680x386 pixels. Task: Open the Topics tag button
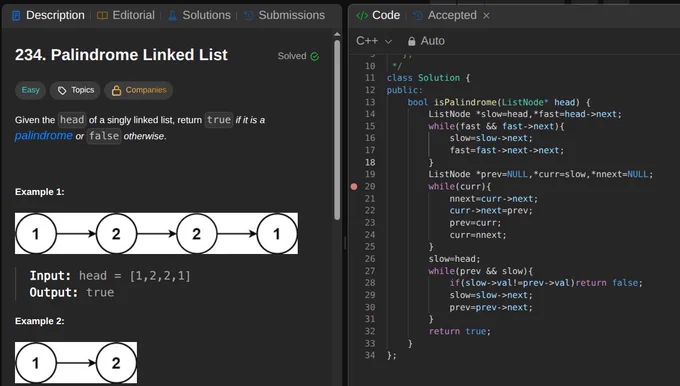(x=75, y=90)
